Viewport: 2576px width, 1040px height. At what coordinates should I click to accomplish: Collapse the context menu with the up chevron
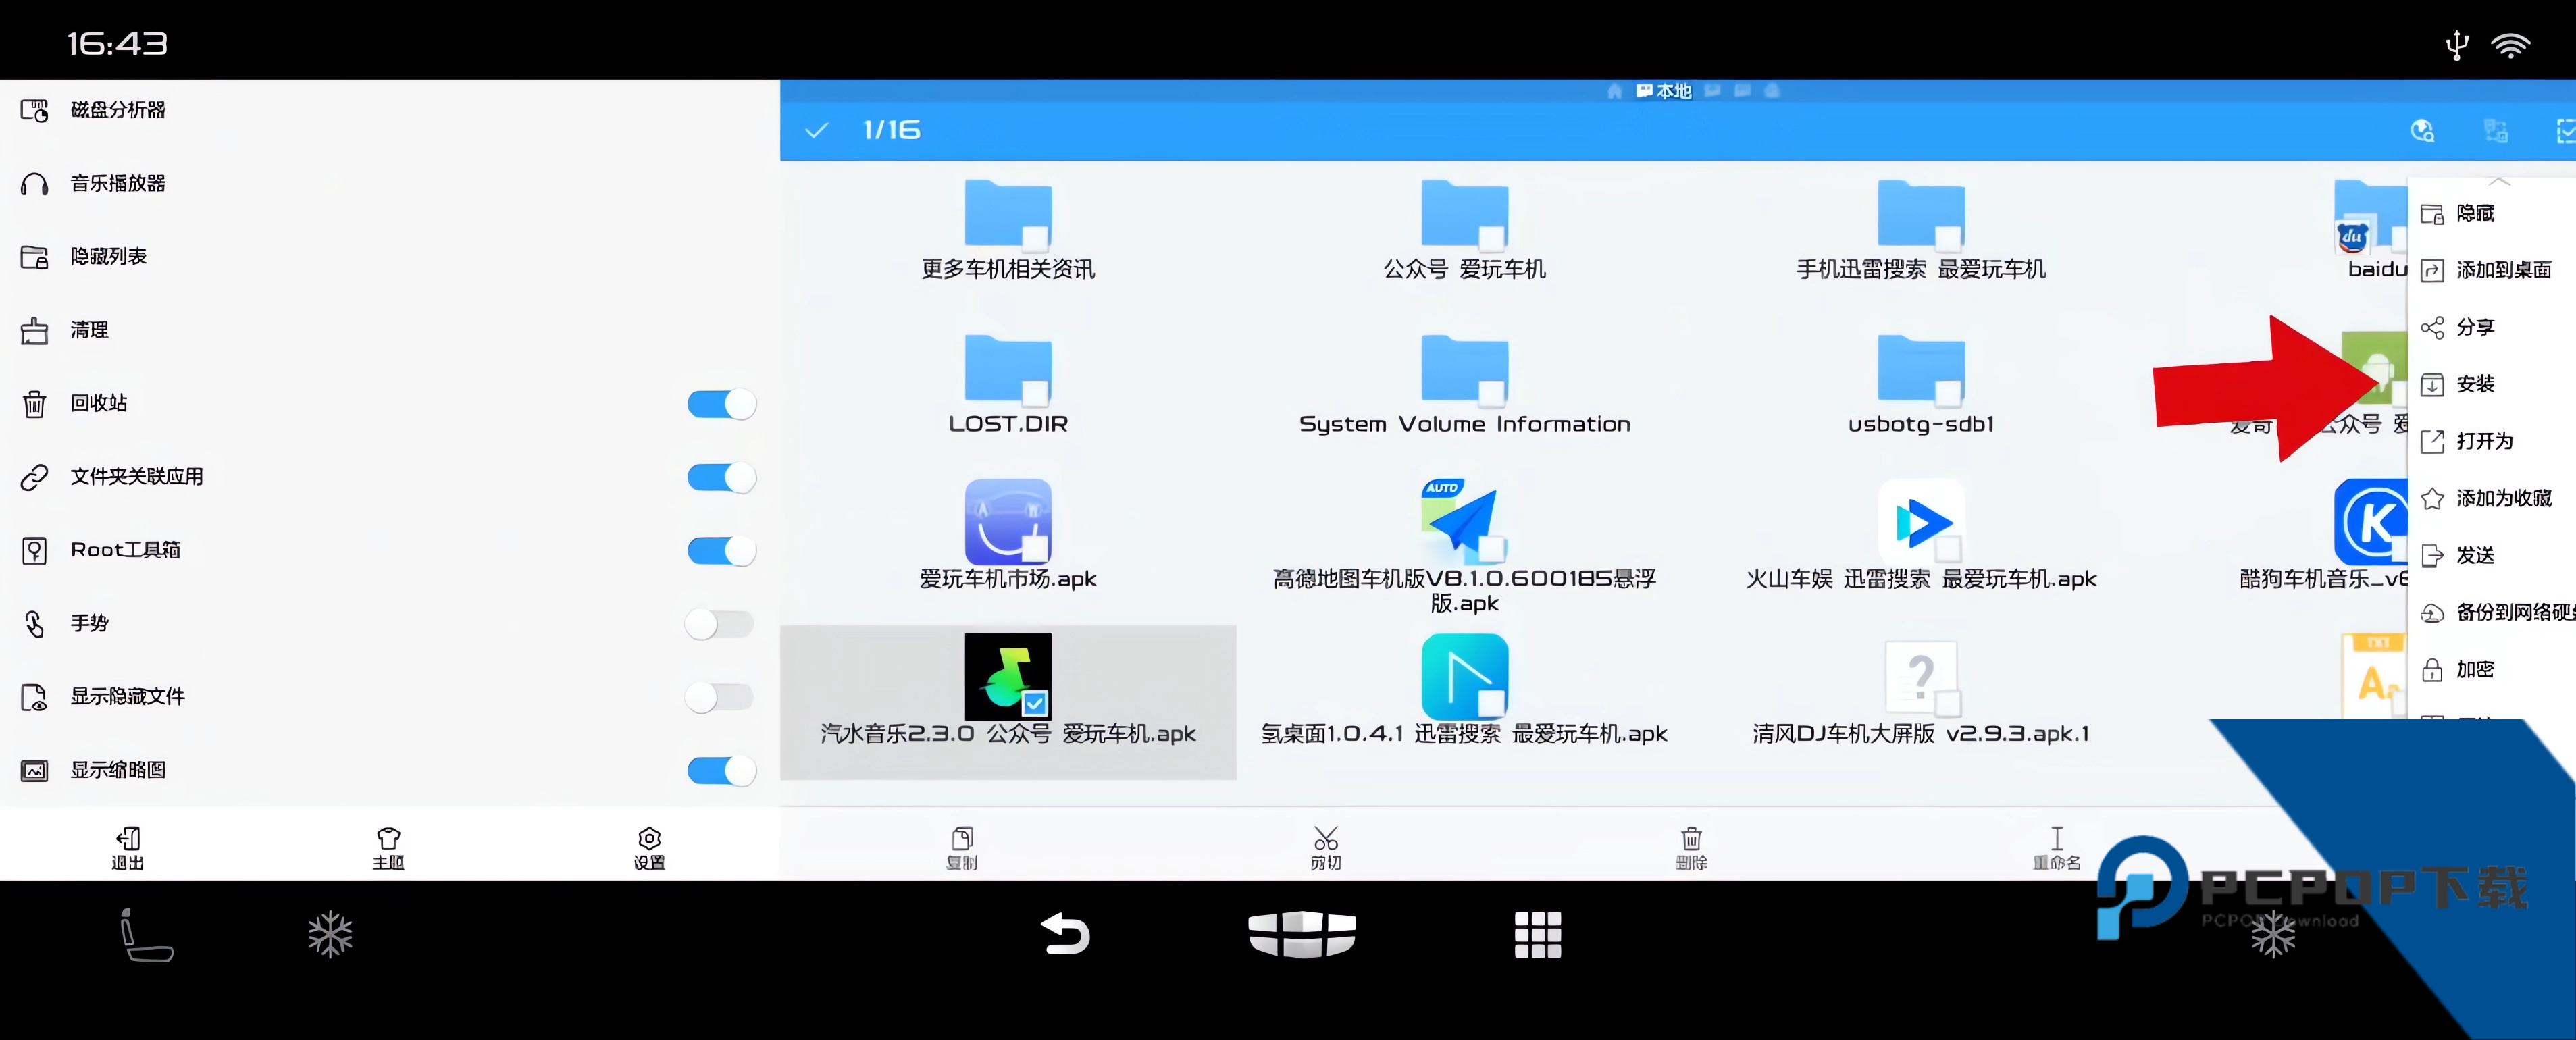(2500, 183)
